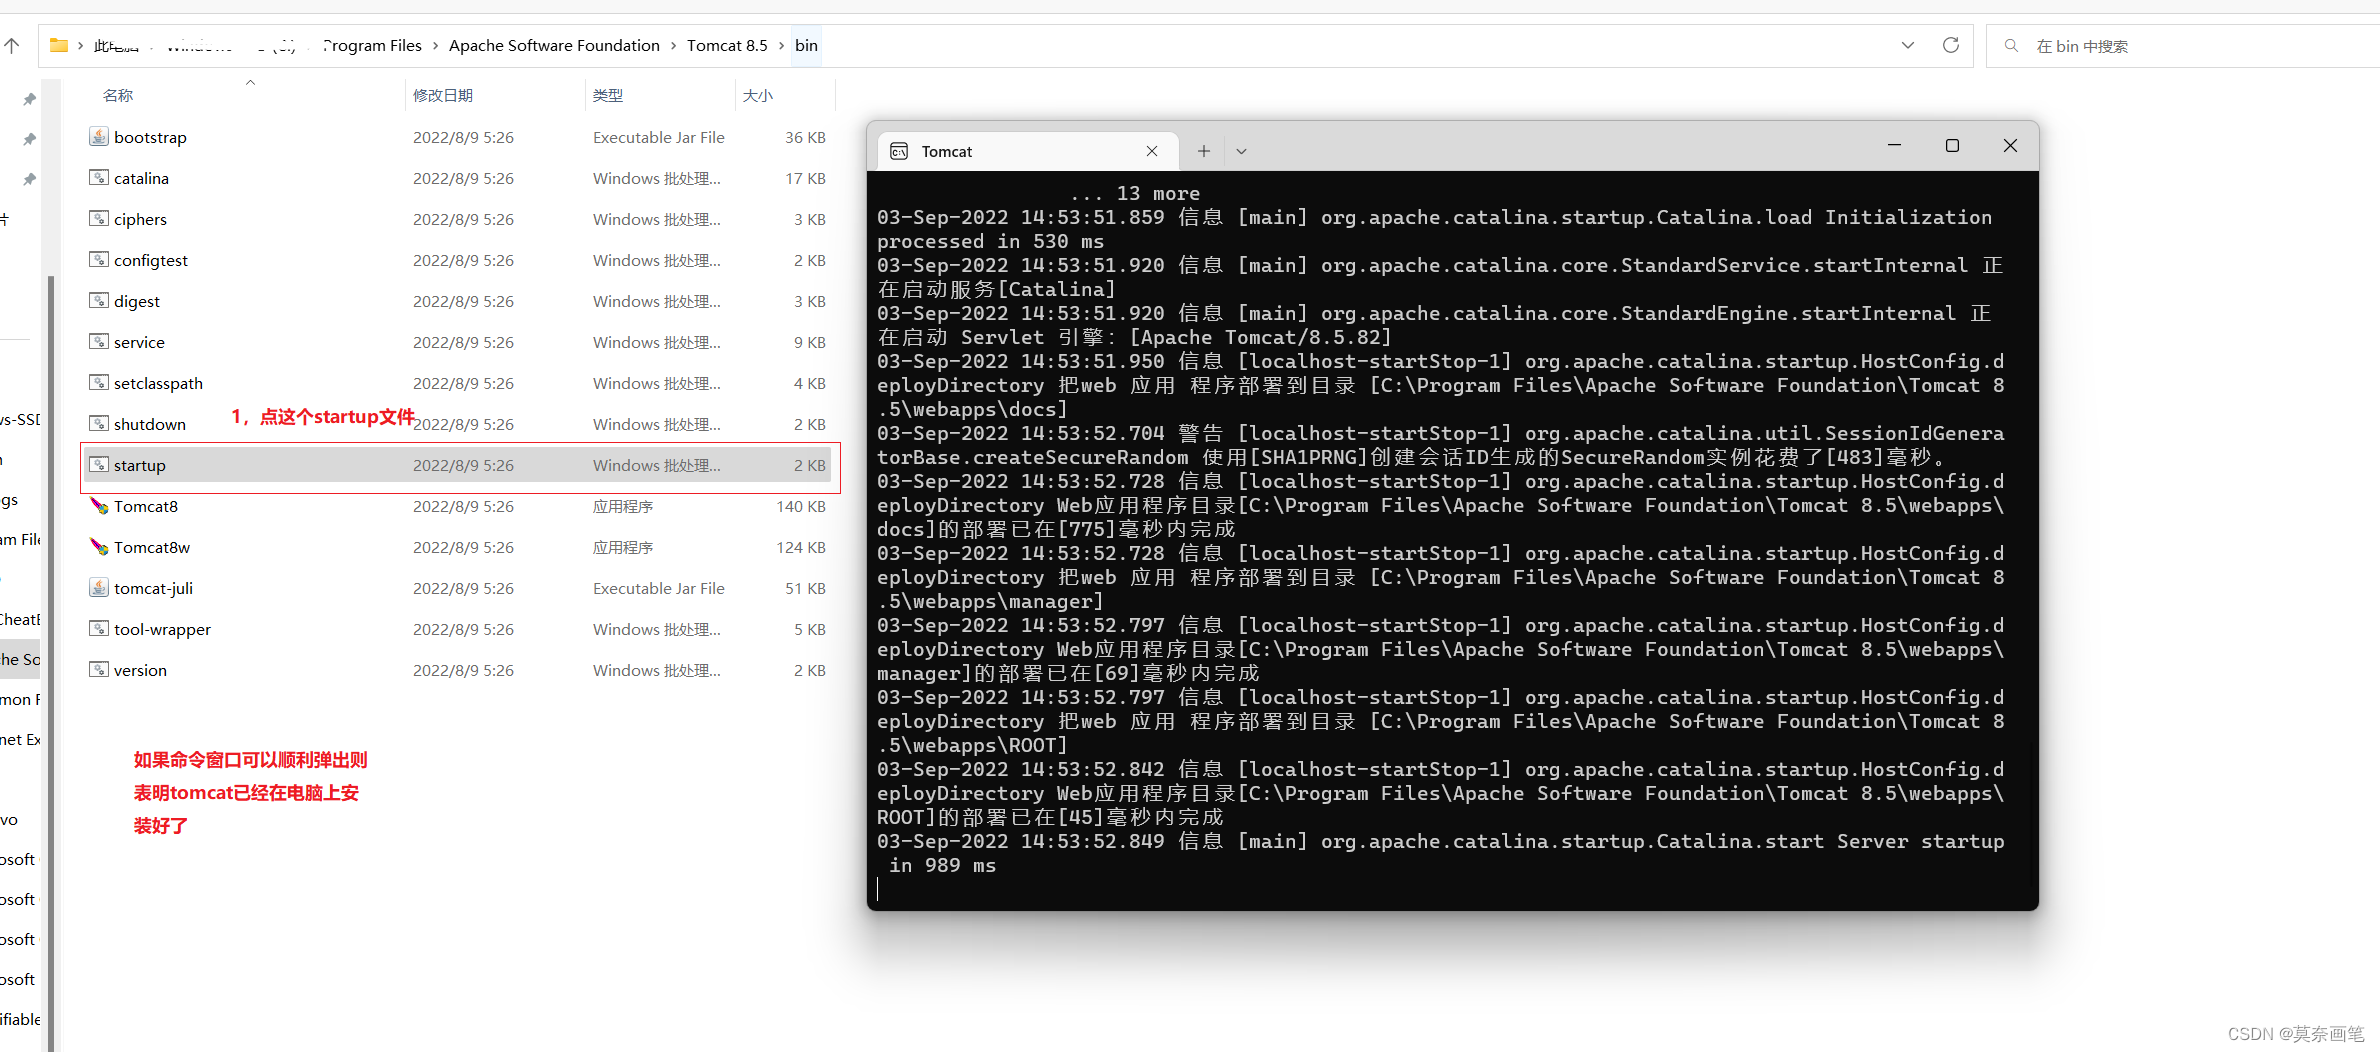
Task: Open the Tomcat8w application
Action: 151,547
